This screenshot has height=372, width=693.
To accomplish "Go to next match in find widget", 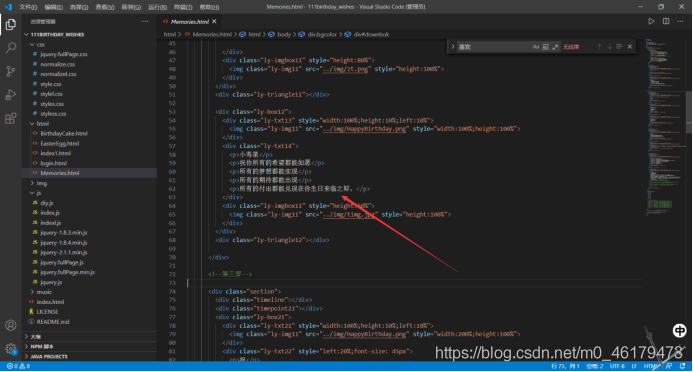I will tap(609, 46).
